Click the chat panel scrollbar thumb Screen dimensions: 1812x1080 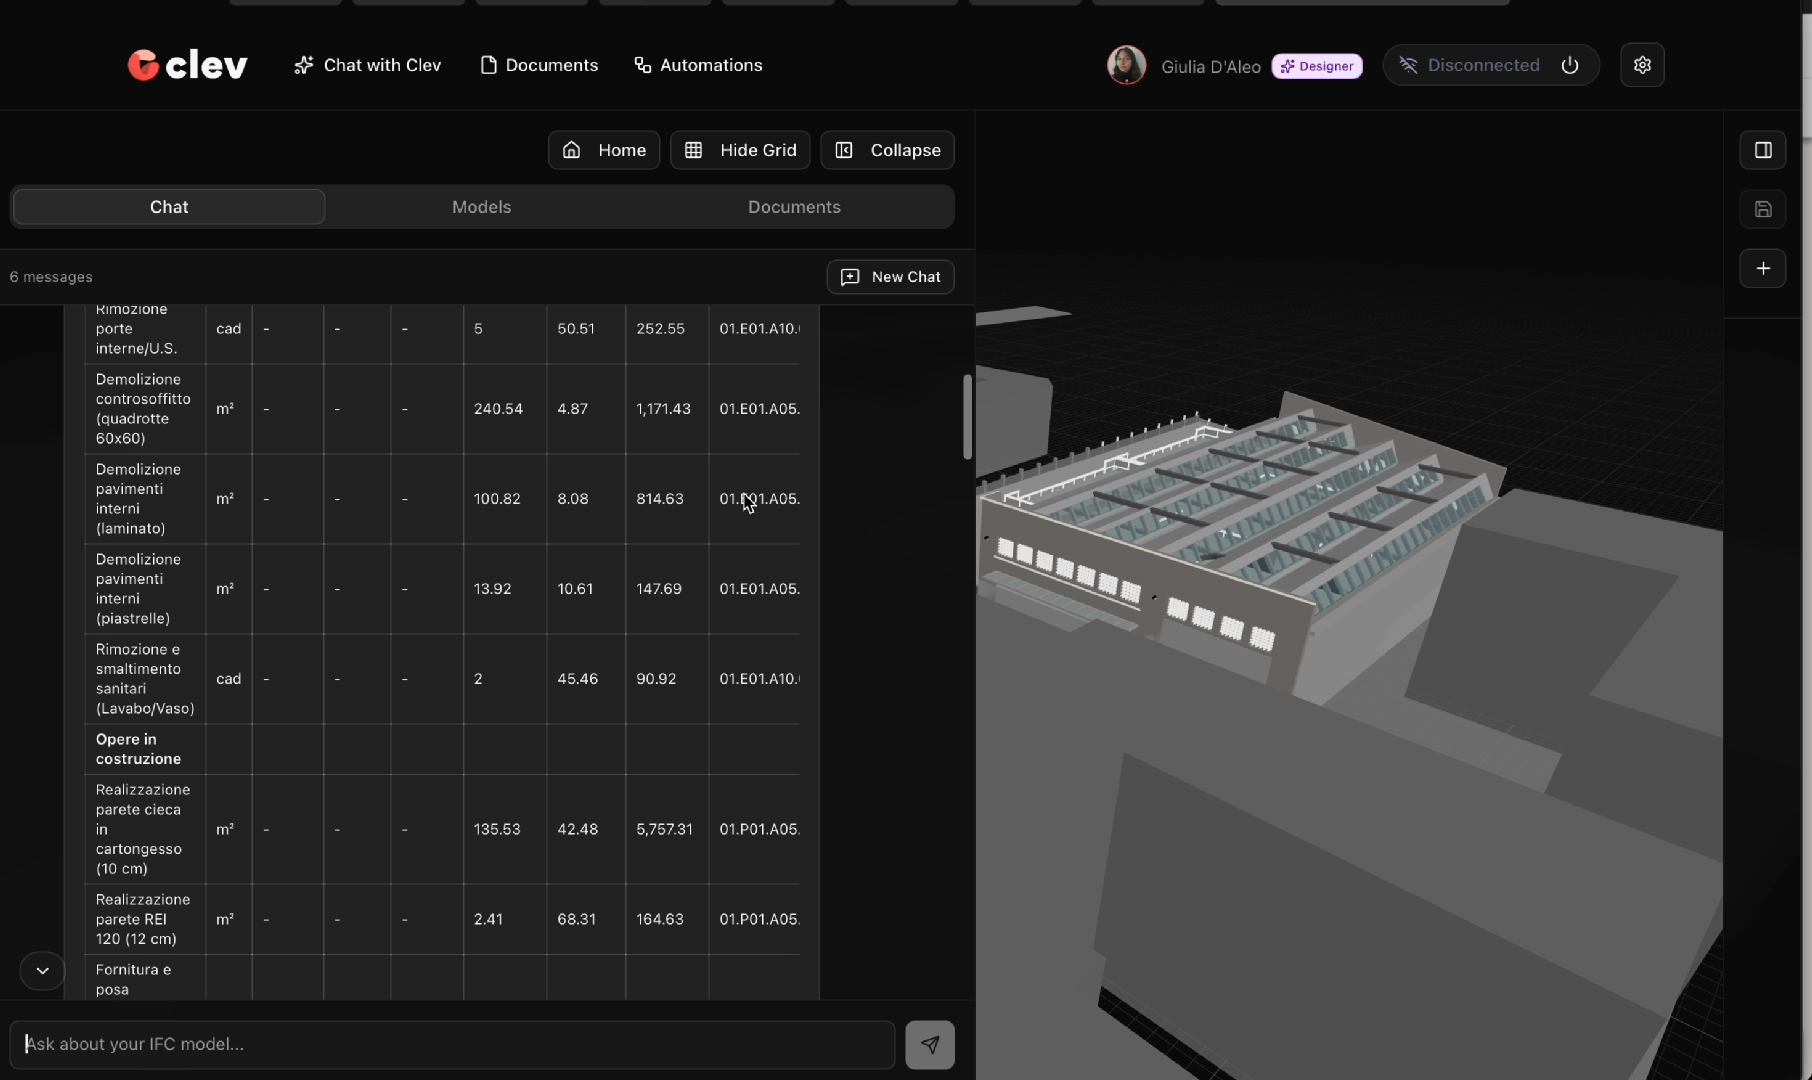coord(967,417)
